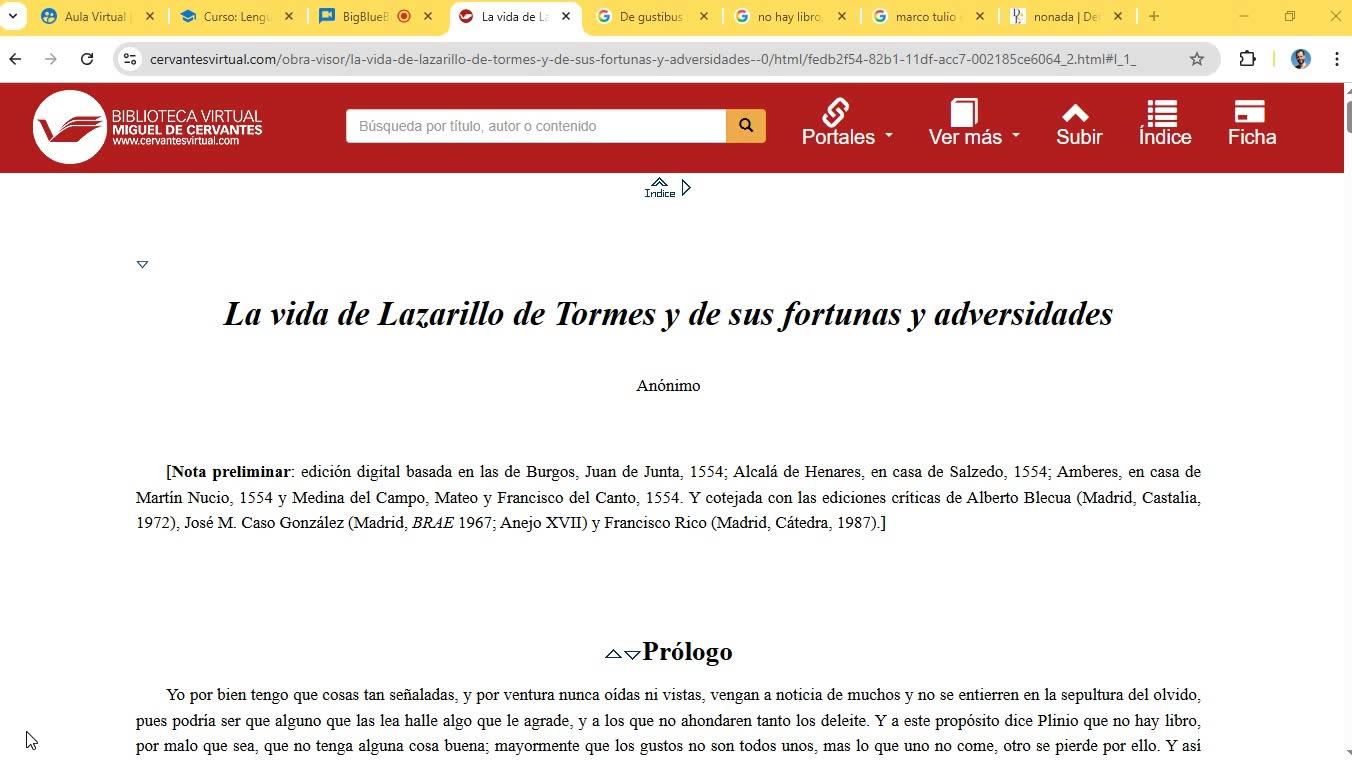Close the 'nonada | De' tab
This screenshot has height=760, width=1352.
1118,16
